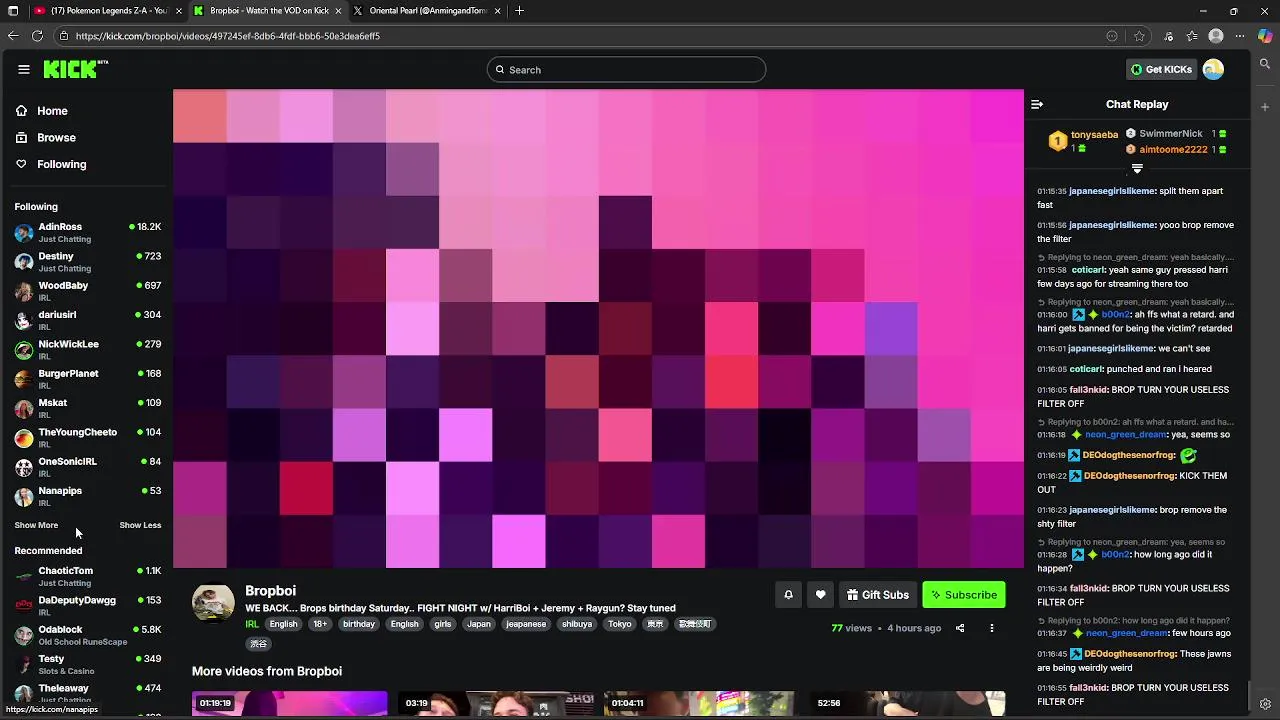The width and height of the screenshot is (1280, 720).
Task: Click Bropboi's channel avatar below the video
Action: (x=213, y=602)
